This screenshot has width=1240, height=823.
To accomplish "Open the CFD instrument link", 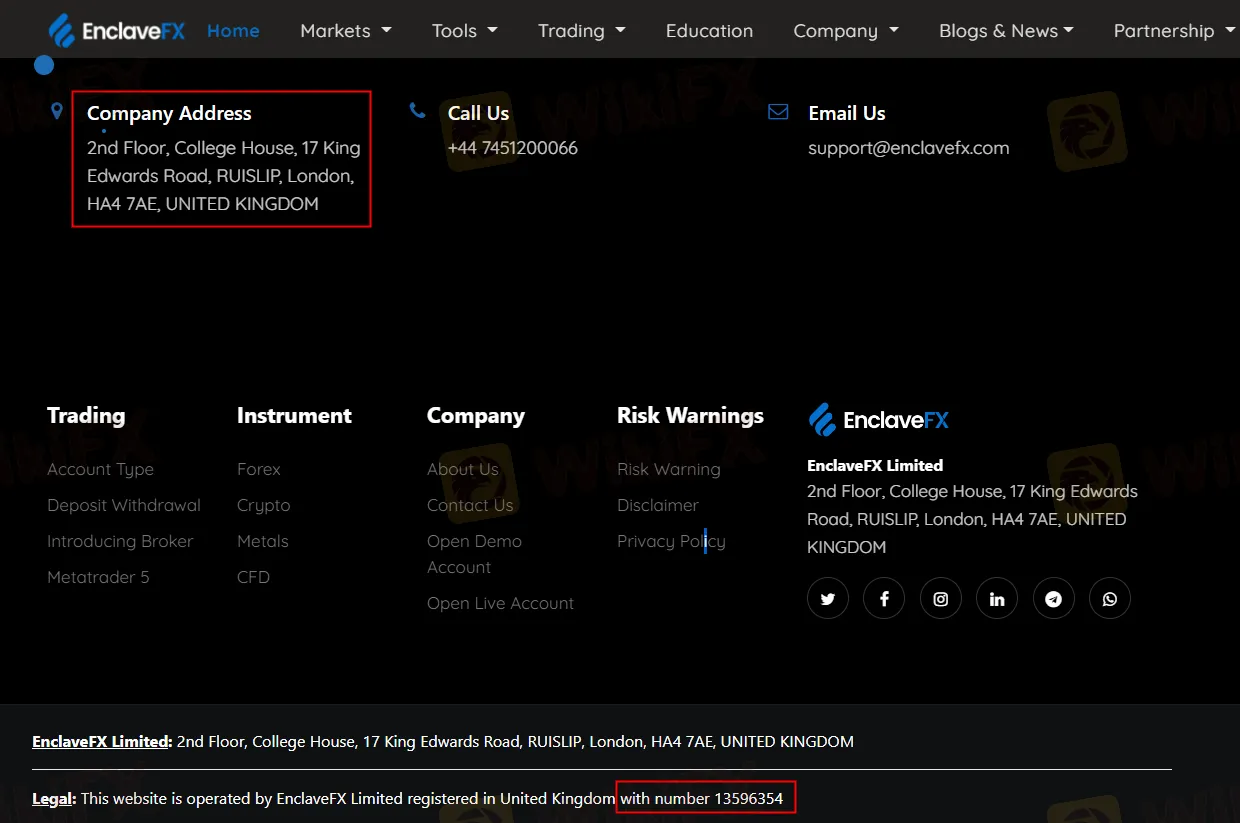I will (x=253, y=577).
